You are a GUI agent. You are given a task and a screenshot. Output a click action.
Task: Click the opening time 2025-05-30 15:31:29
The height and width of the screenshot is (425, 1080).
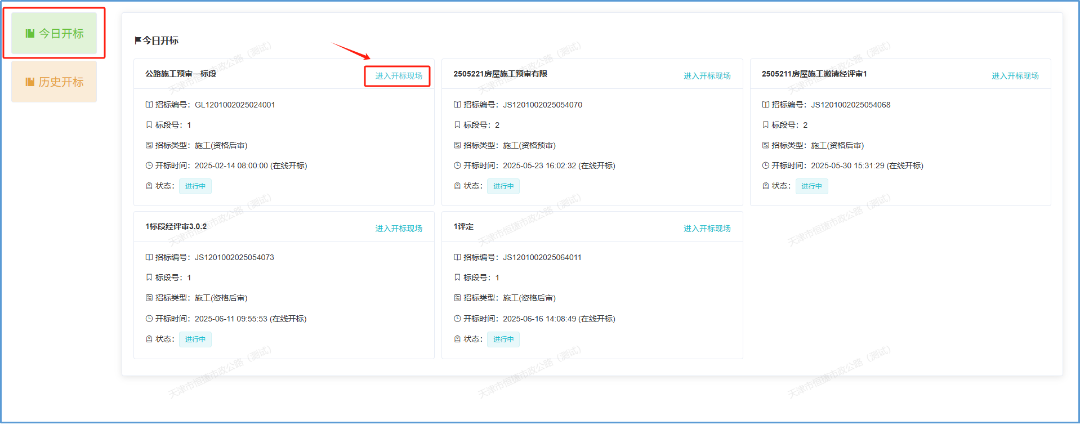pyautogui.click(x=848, y=166)
